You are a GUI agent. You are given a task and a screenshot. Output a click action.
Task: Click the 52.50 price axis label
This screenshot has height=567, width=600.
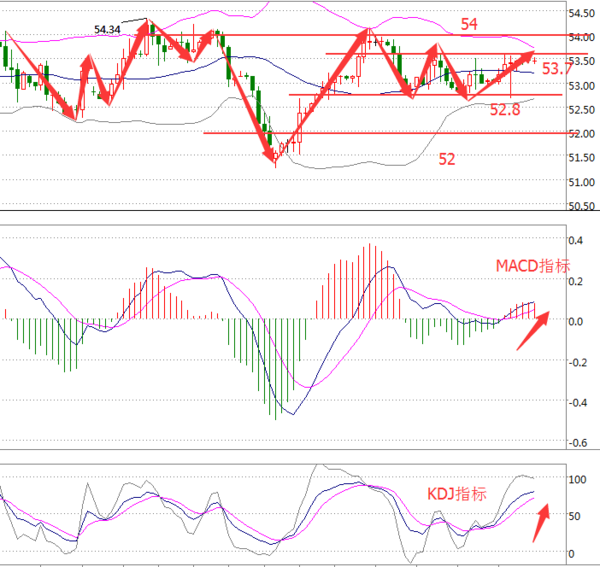tap(582, 110)
